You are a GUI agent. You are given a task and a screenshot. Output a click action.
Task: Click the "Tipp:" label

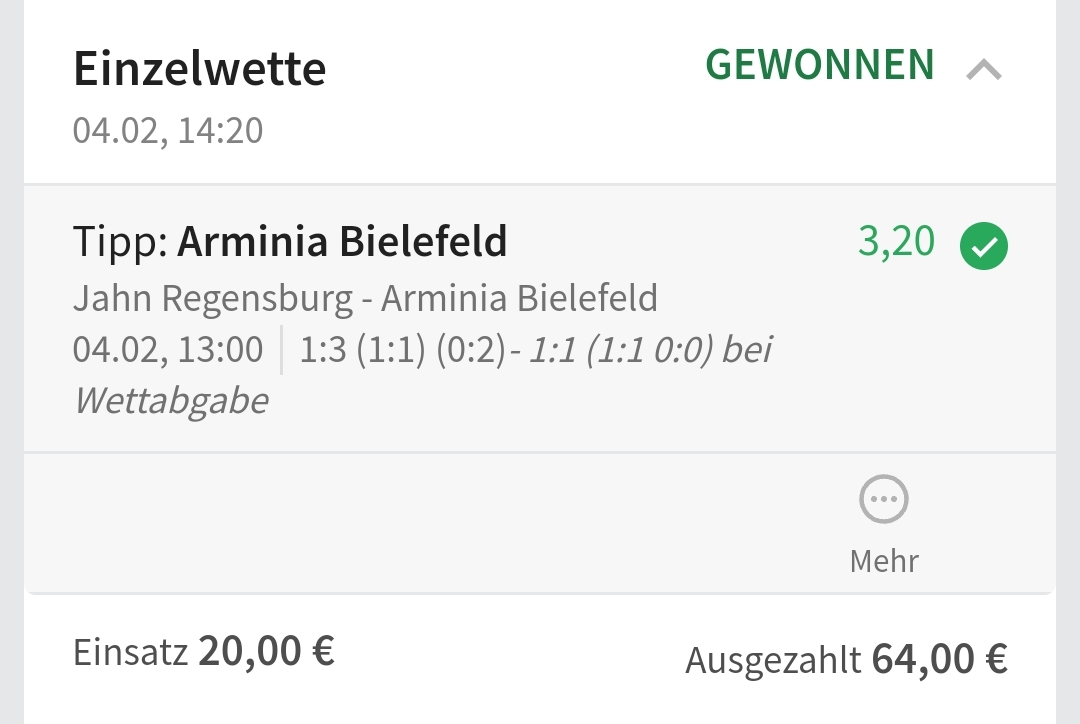(x=121, y=242)
